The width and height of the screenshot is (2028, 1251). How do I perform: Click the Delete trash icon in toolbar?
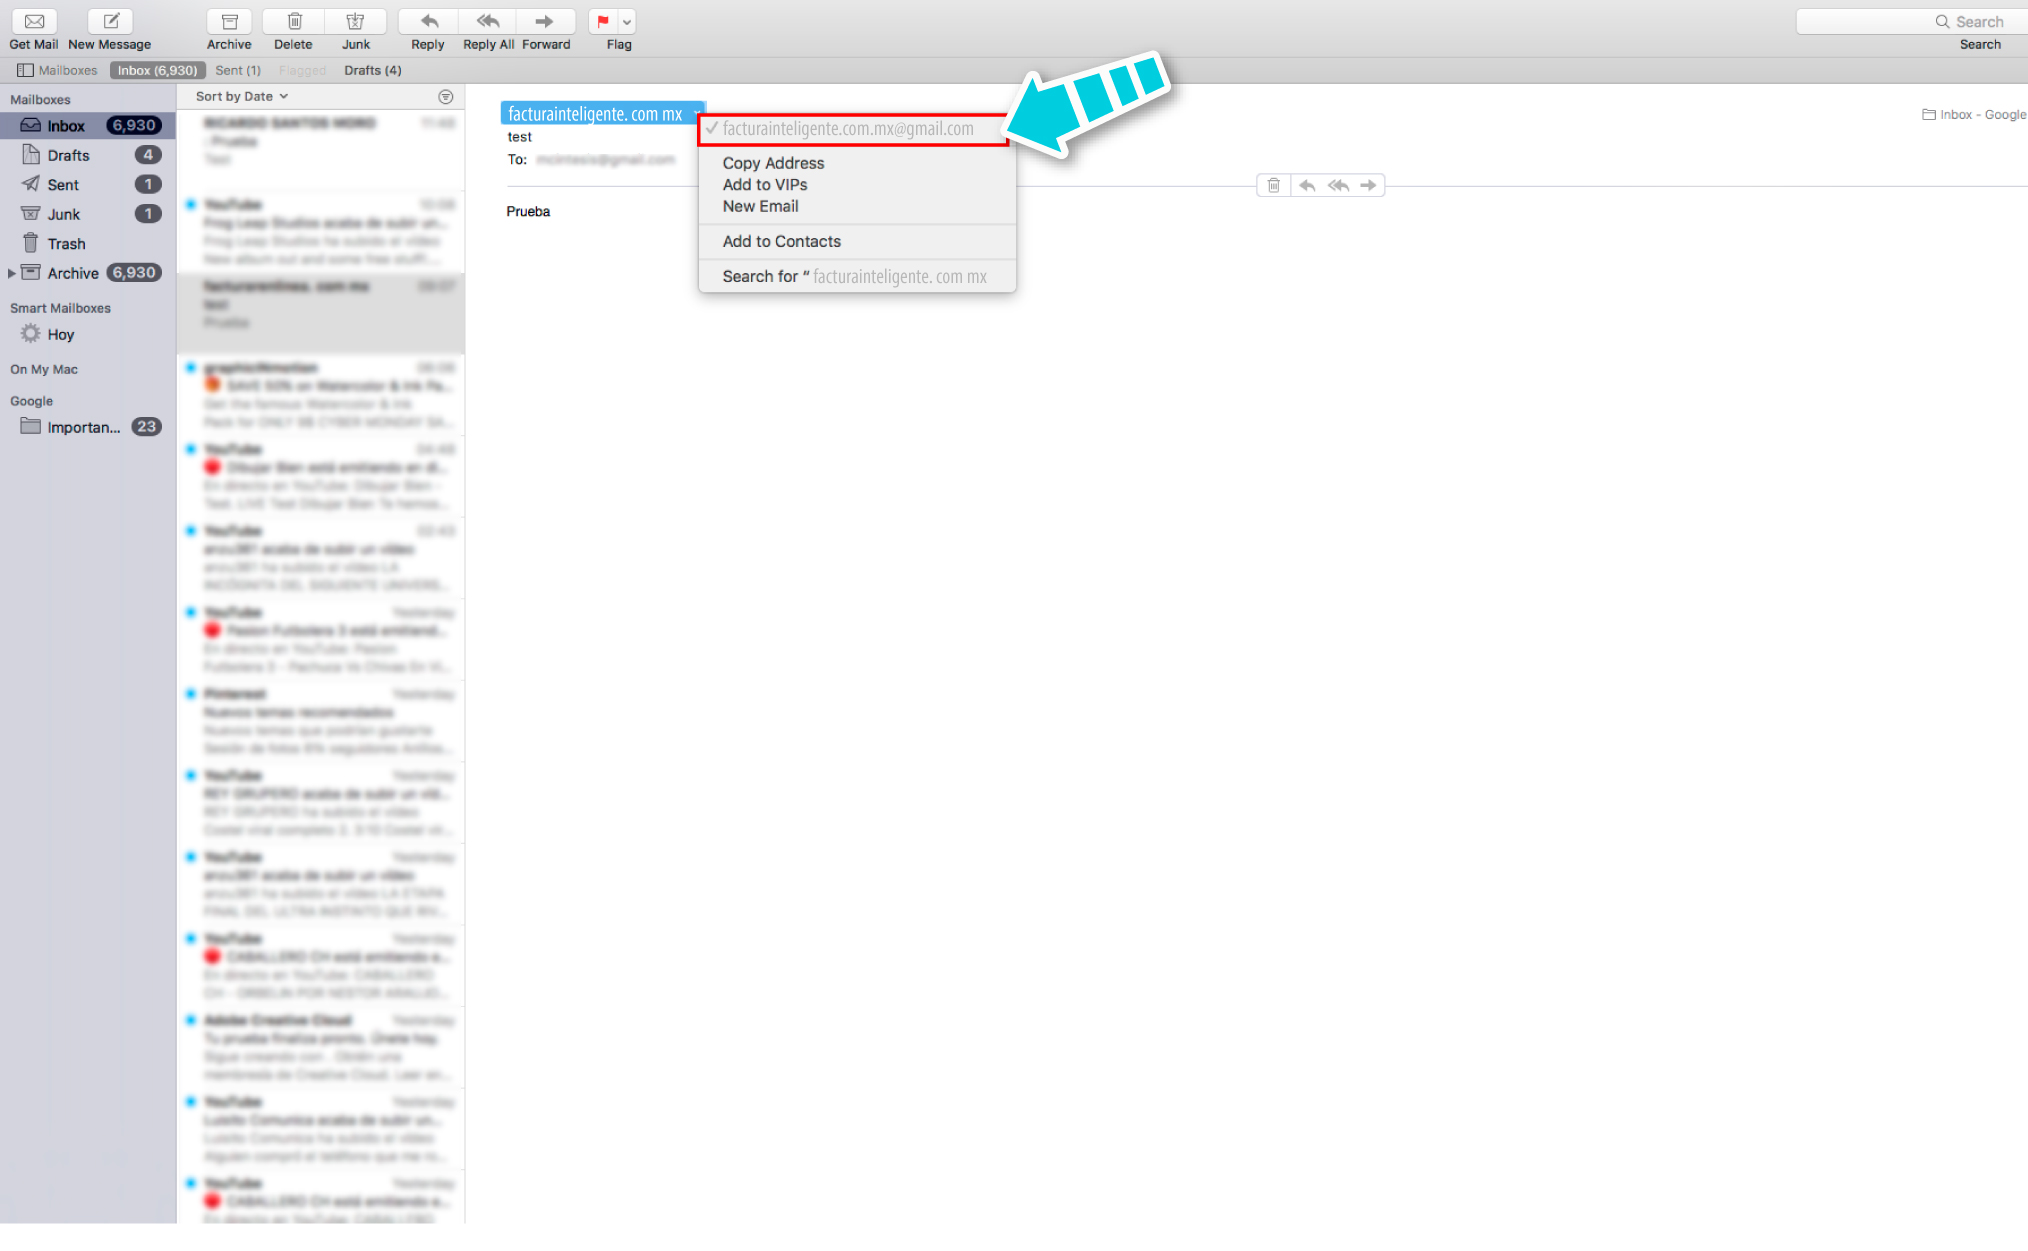point(294,21)
